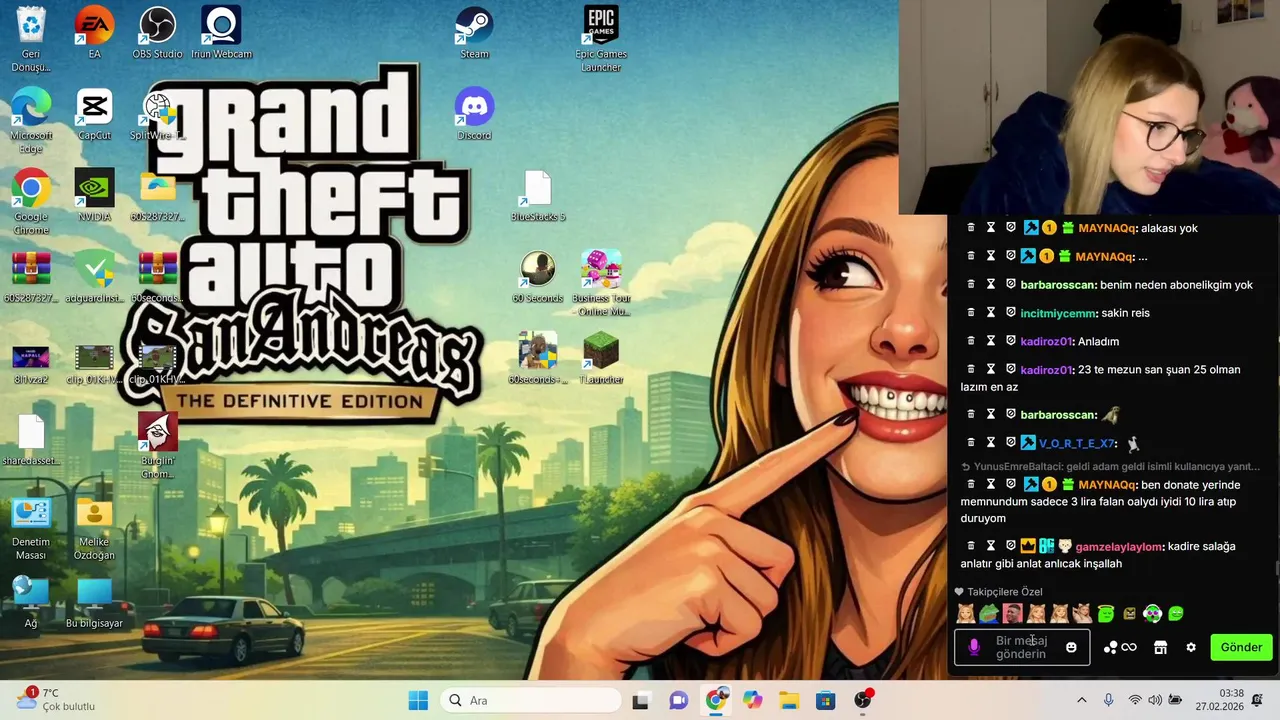This screenshot has width=1280, height=720.
Task: Click username incitmiycemm in chat
Action: tap(1059, 313)
